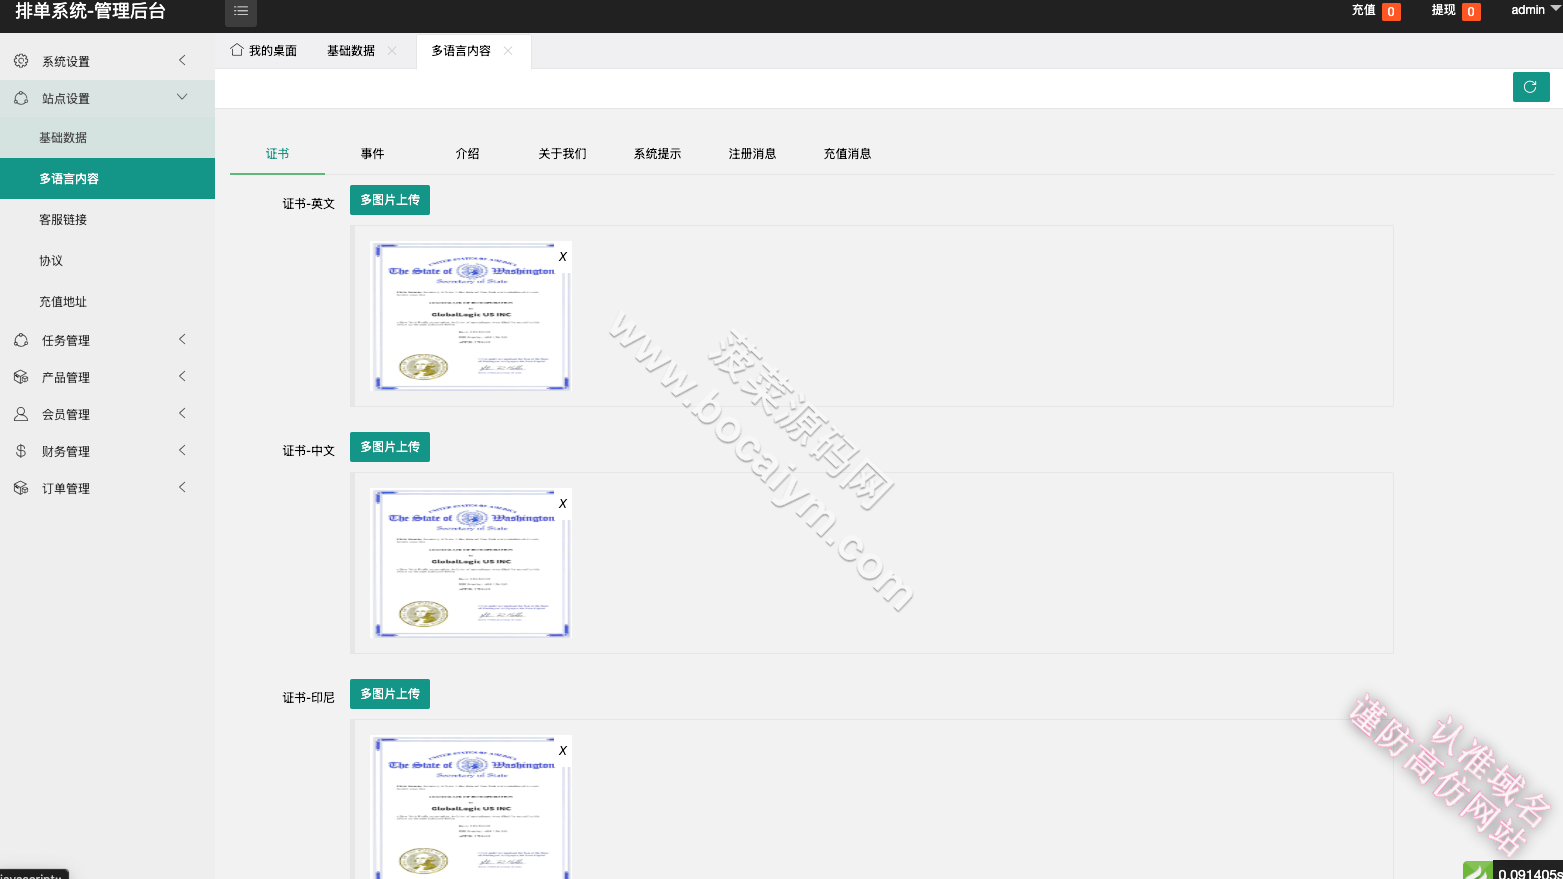Click the 证书-印尼 field label
1563x879 pixels.
(x=309, y=698)
